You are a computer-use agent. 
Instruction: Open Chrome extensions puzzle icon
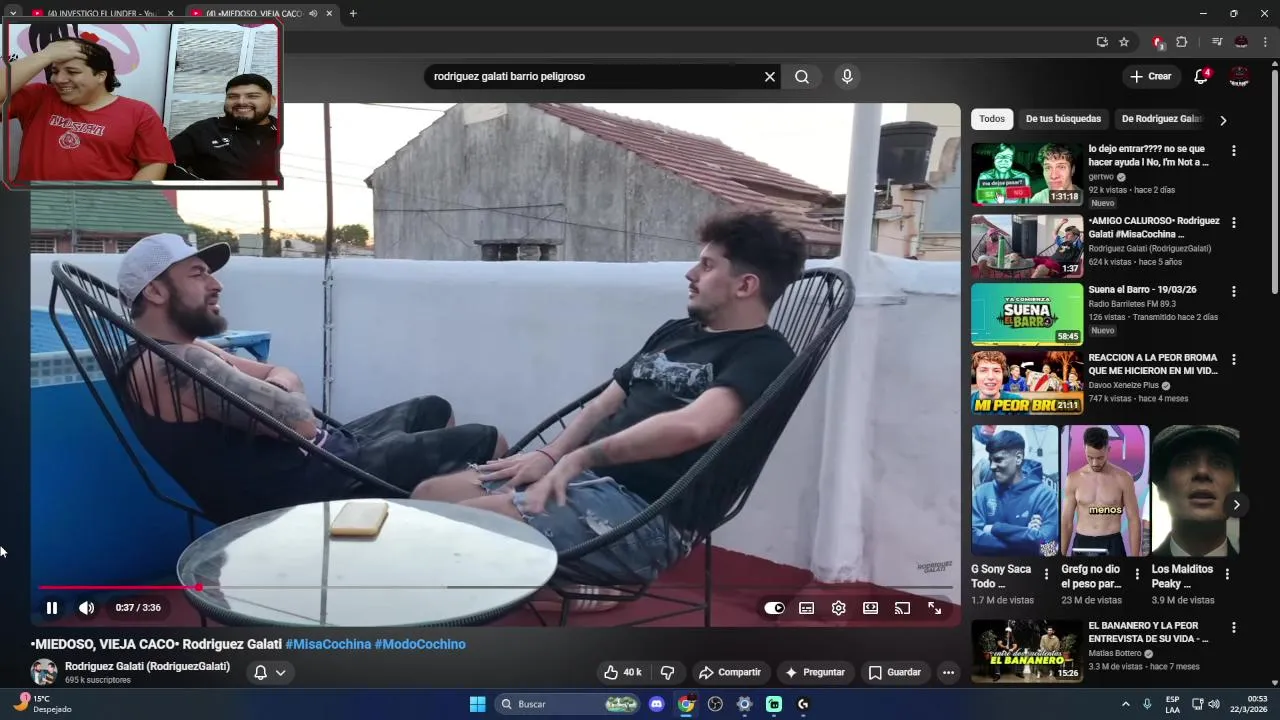(1182, 42)
